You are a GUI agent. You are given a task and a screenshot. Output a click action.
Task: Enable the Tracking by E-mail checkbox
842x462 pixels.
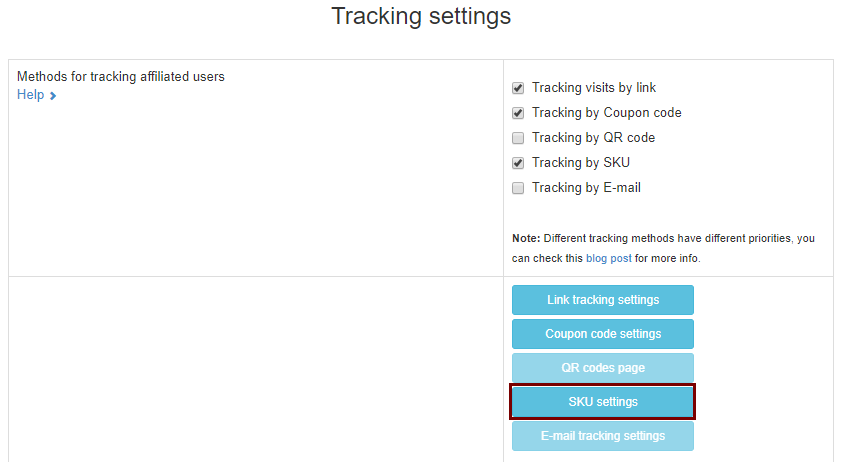click(x=518, y=188)
